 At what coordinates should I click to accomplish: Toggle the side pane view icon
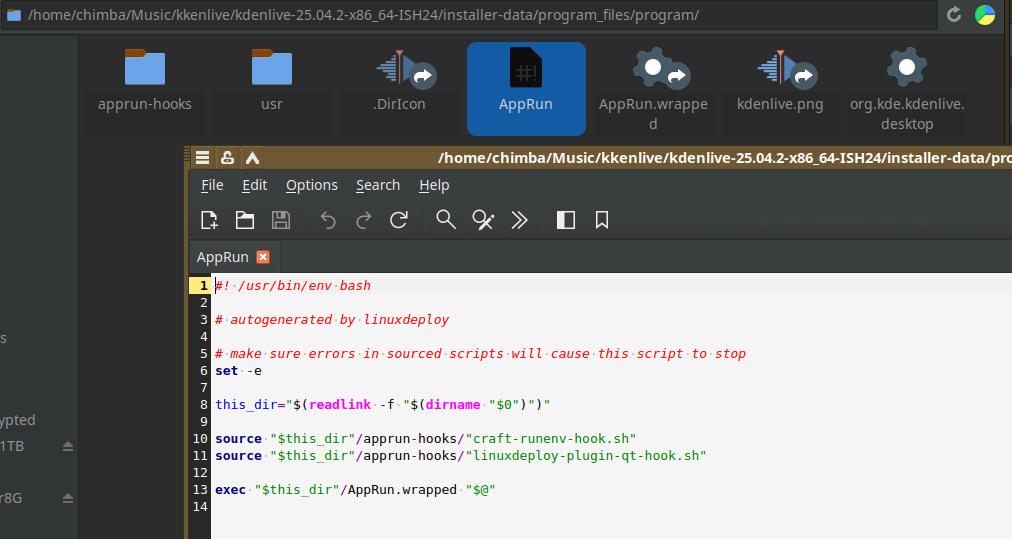[566, 220]
